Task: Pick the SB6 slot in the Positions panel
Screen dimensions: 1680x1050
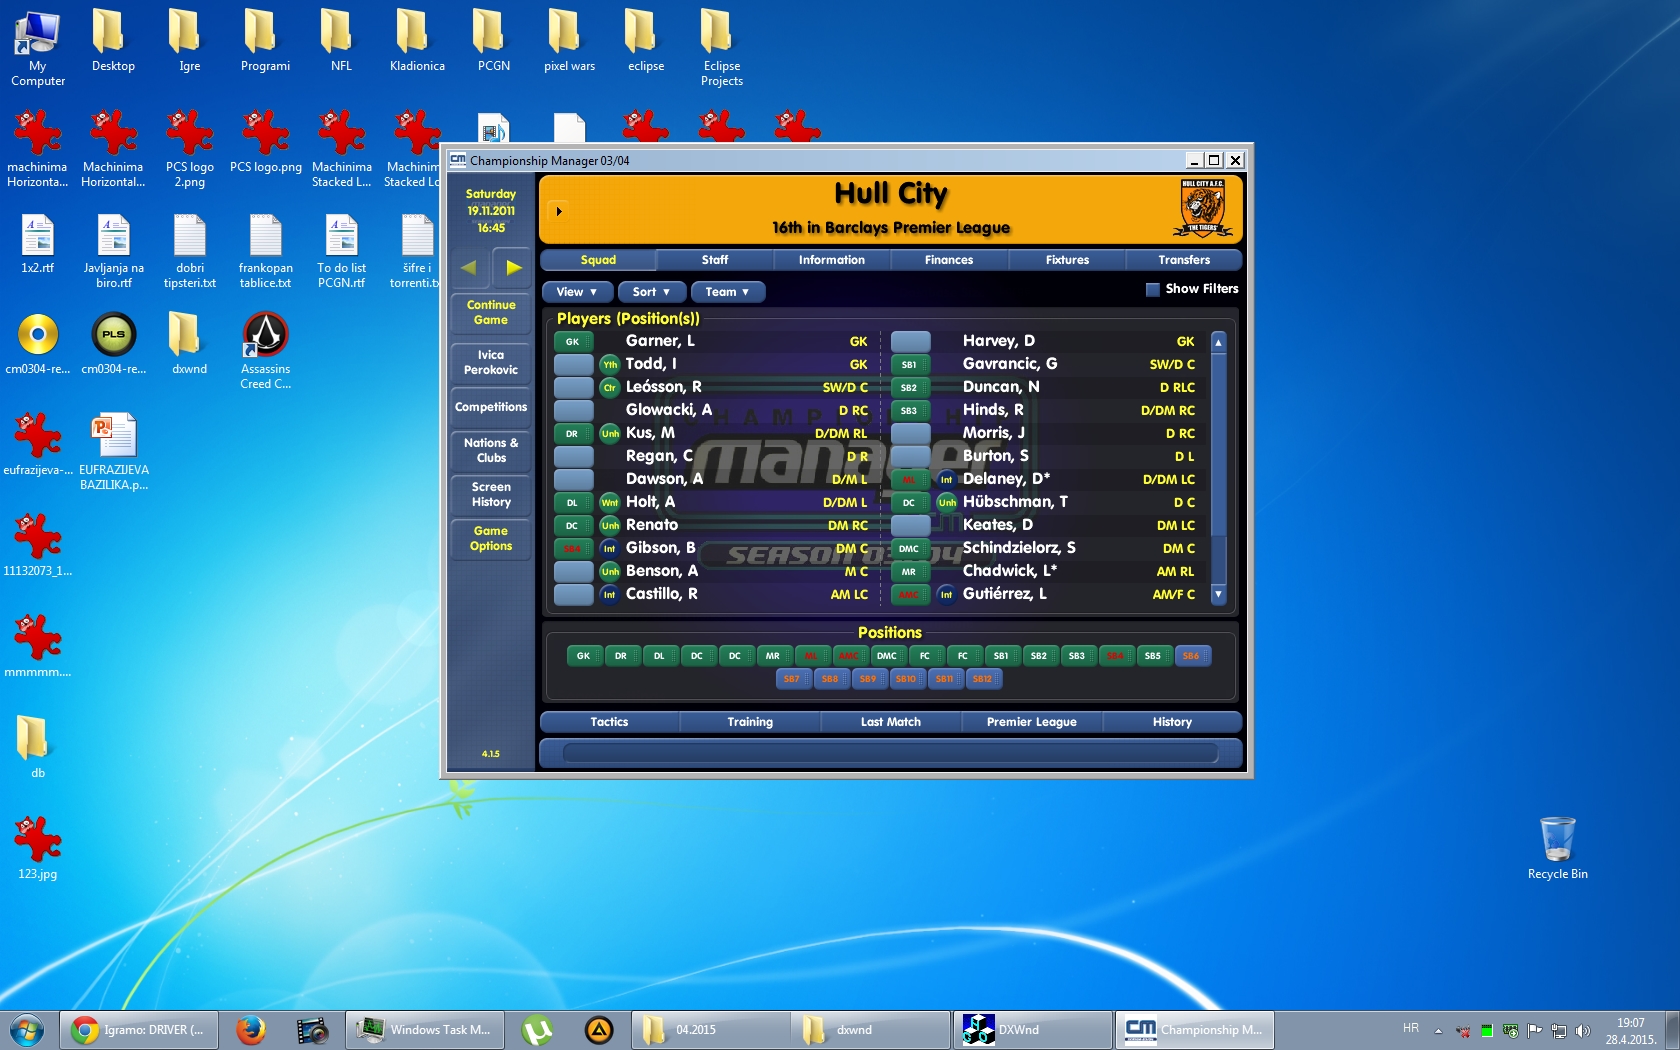Action: [x=1191, y=656]
